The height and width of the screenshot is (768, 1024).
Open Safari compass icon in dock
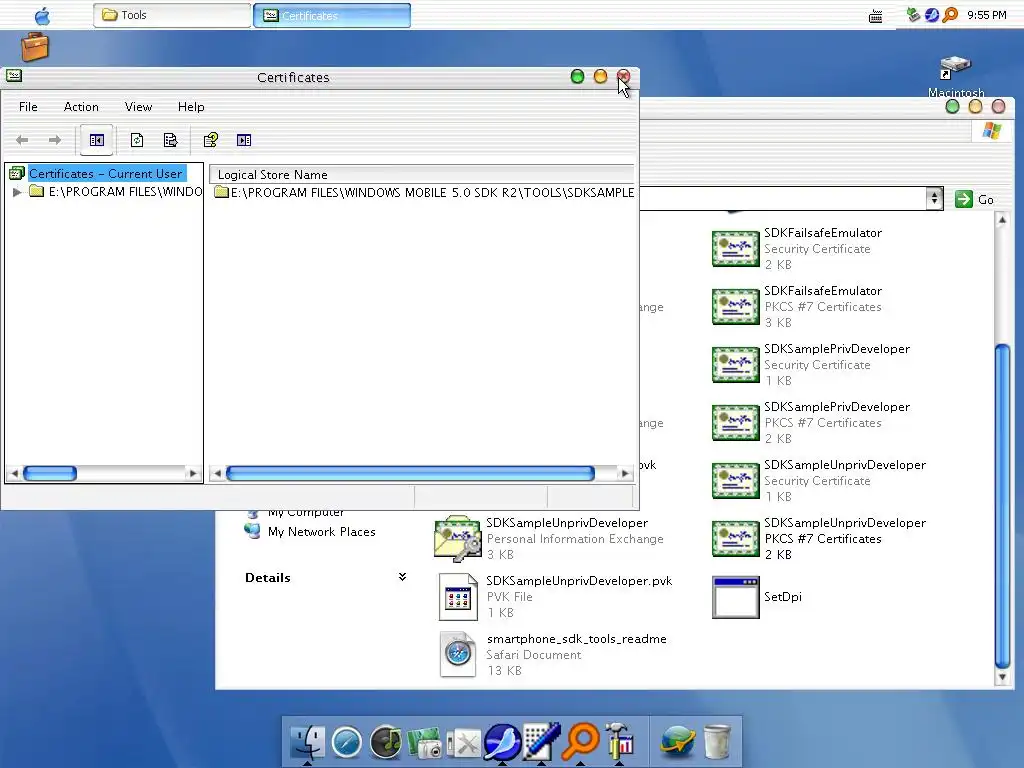347,743
